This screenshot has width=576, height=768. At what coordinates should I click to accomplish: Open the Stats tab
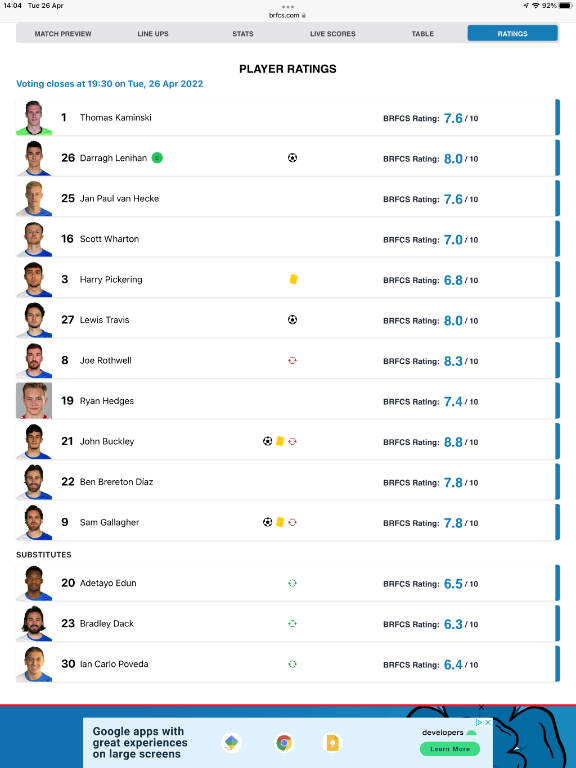[243, 34]
